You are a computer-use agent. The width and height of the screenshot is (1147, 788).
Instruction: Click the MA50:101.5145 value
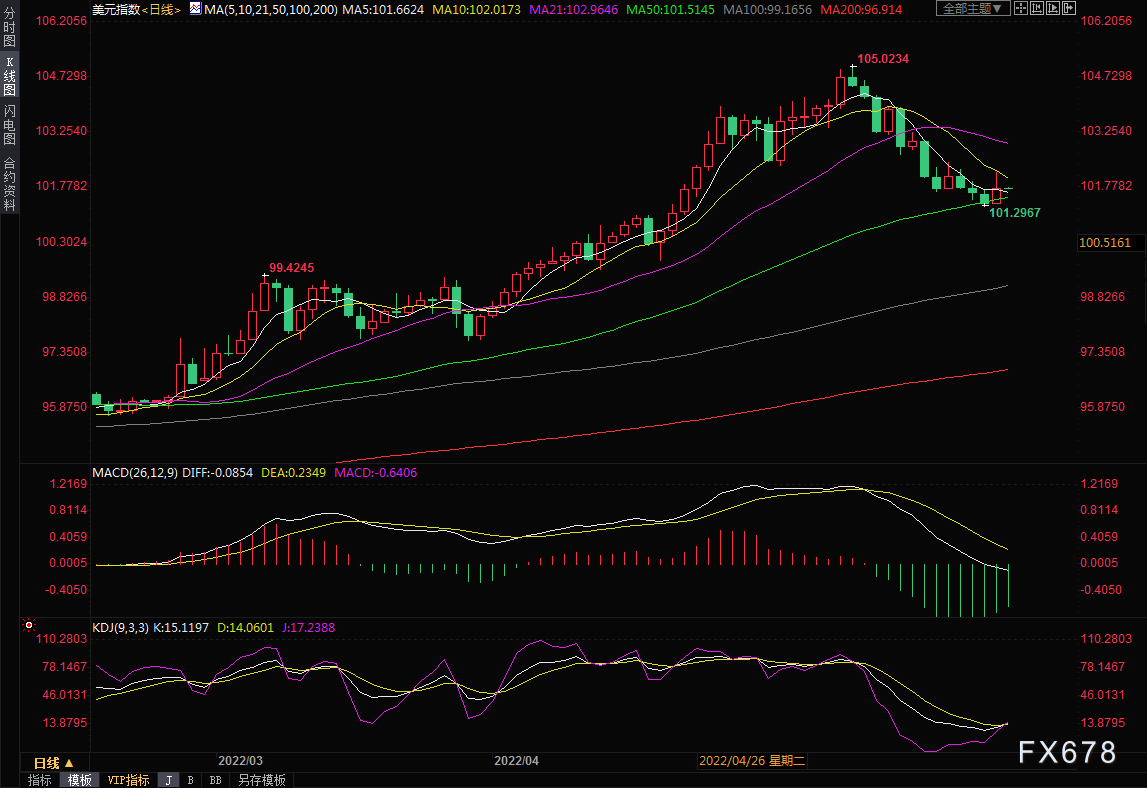(x=670, y=10)
